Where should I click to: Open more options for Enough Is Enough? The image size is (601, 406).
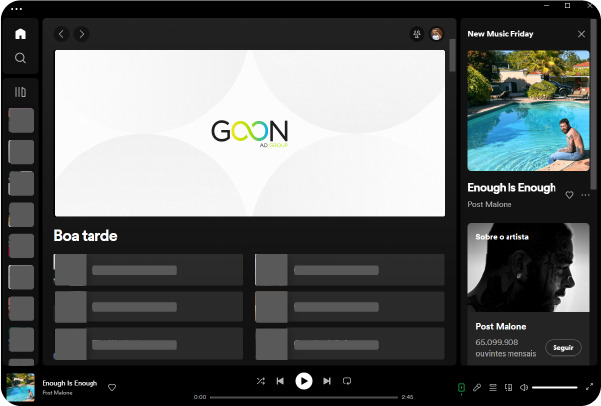click(x=586, y=195)
